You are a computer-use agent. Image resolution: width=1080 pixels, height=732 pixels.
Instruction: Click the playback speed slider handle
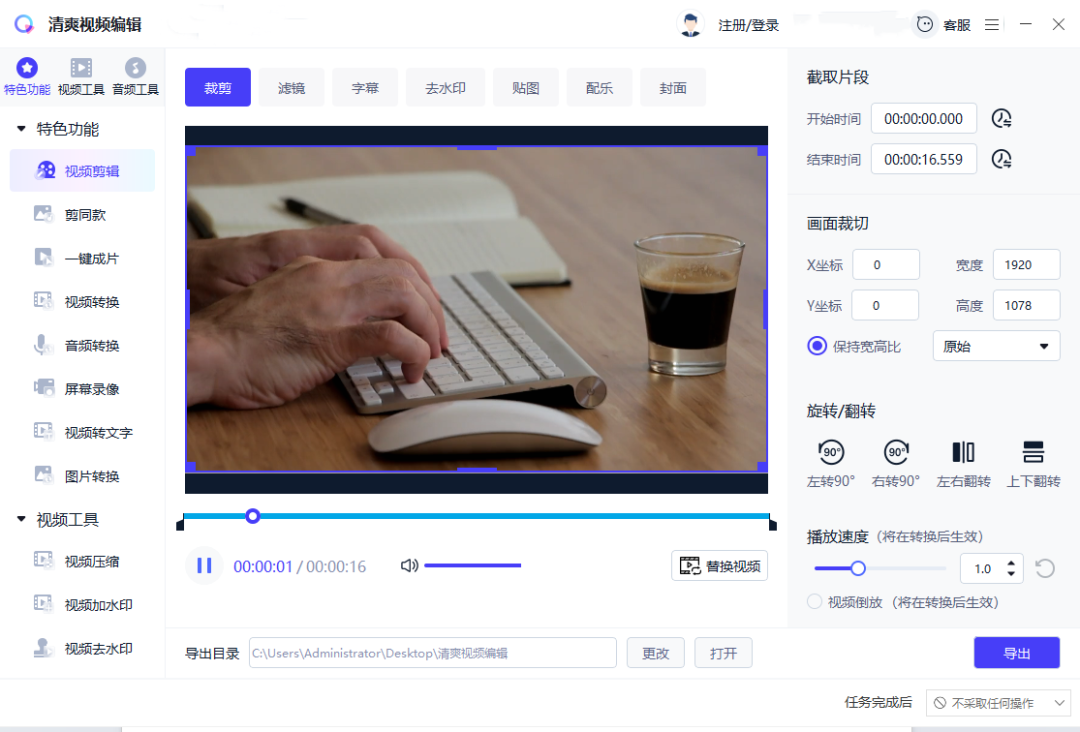(x=858, y=567)
